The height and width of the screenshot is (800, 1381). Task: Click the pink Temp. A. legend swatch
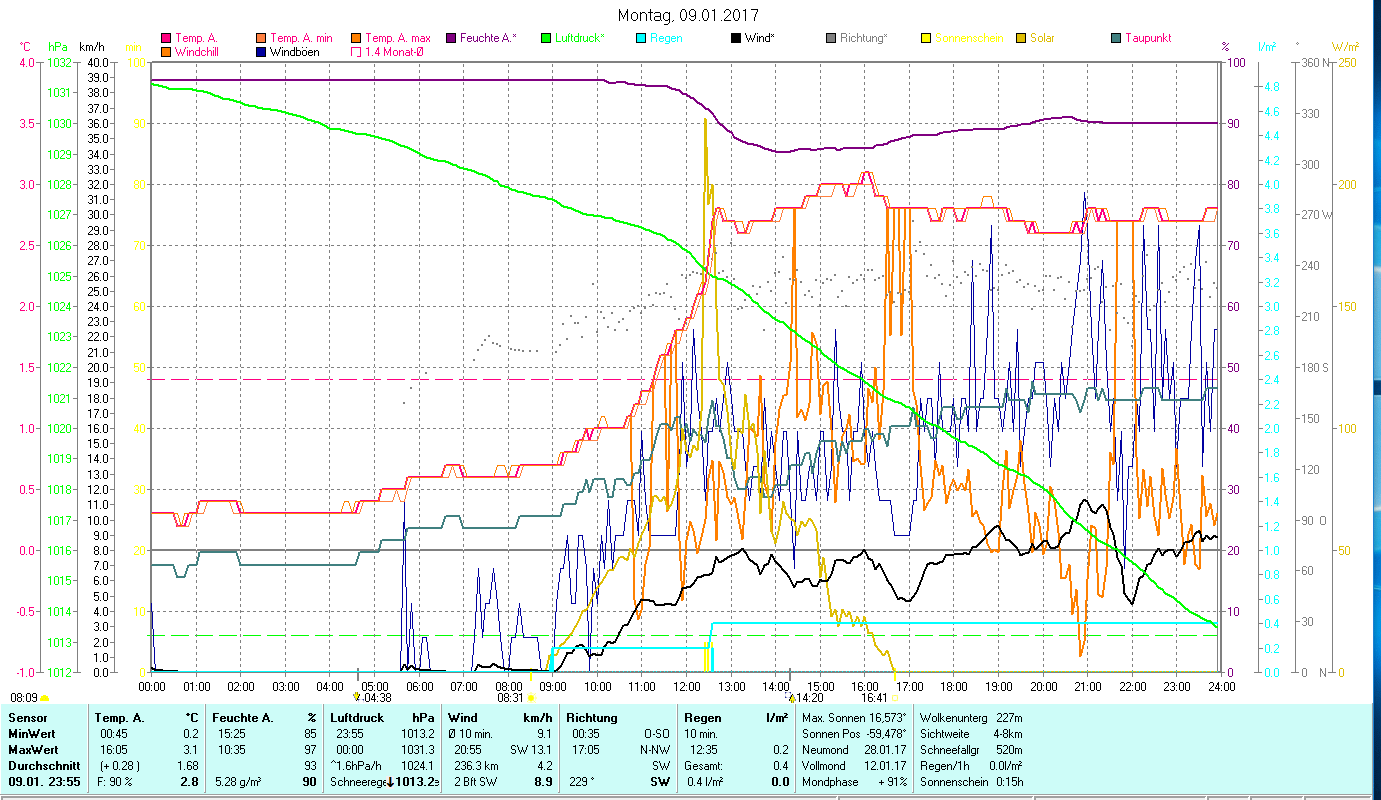166,39
